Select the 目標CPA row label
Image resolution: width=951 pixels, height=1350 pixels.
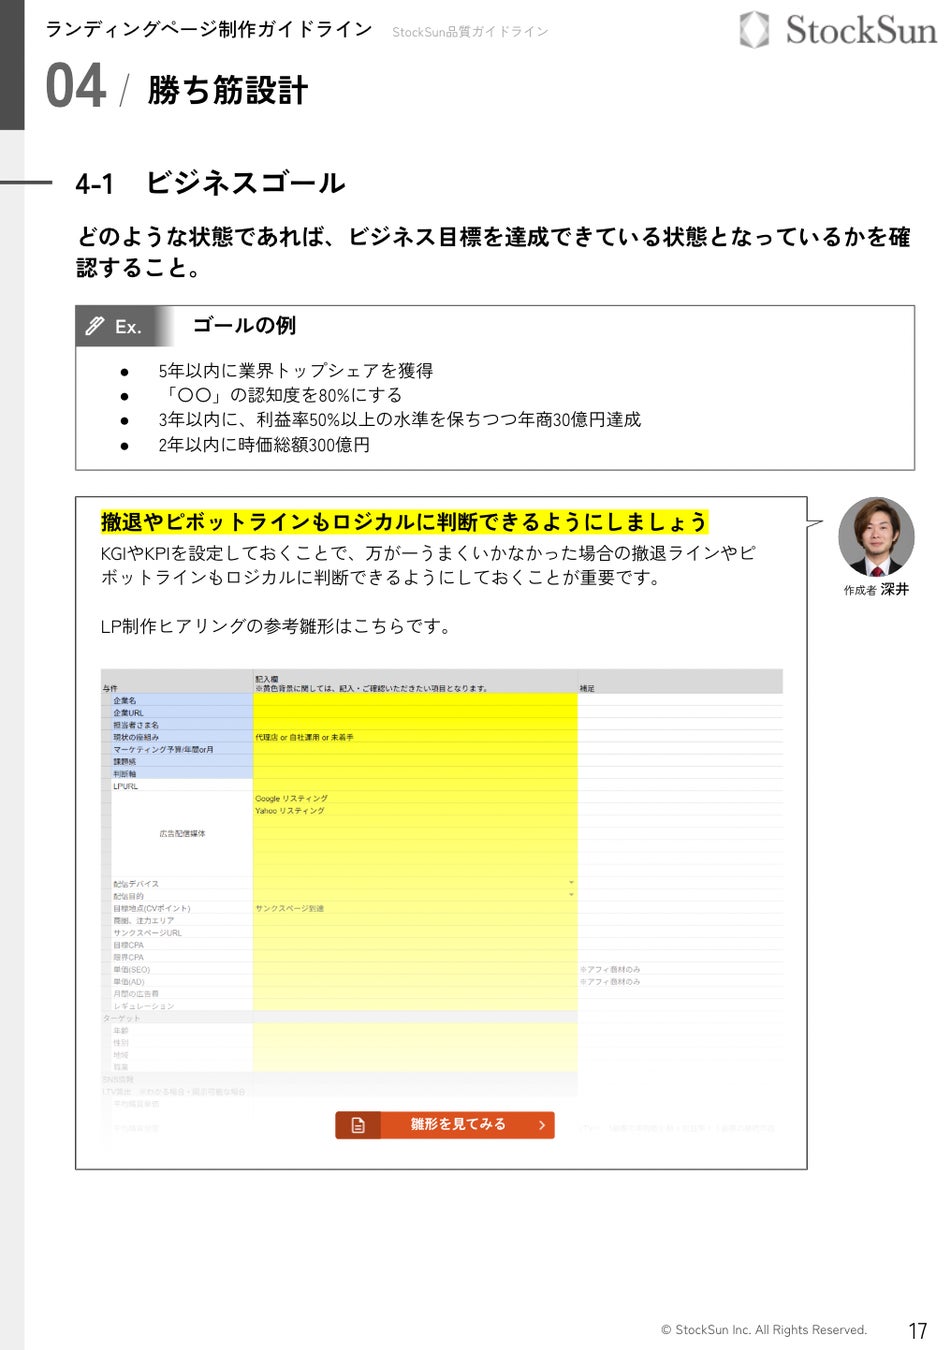tap(128, 945)
